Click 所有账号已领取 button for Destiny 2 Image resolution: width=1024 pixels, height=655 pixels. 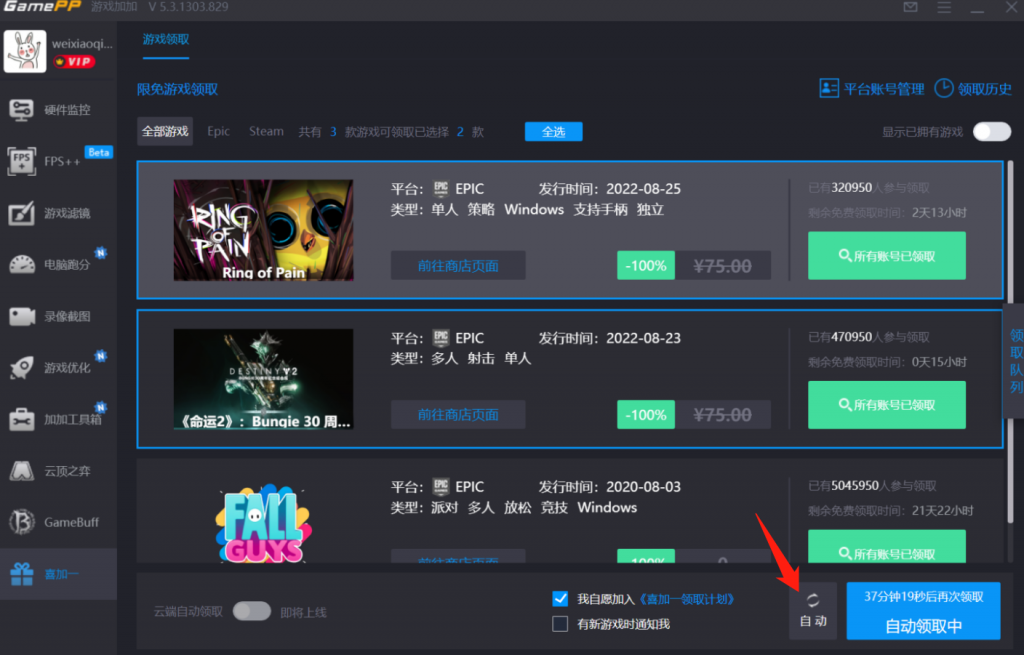pyautogui.click(x=887, y=405)
